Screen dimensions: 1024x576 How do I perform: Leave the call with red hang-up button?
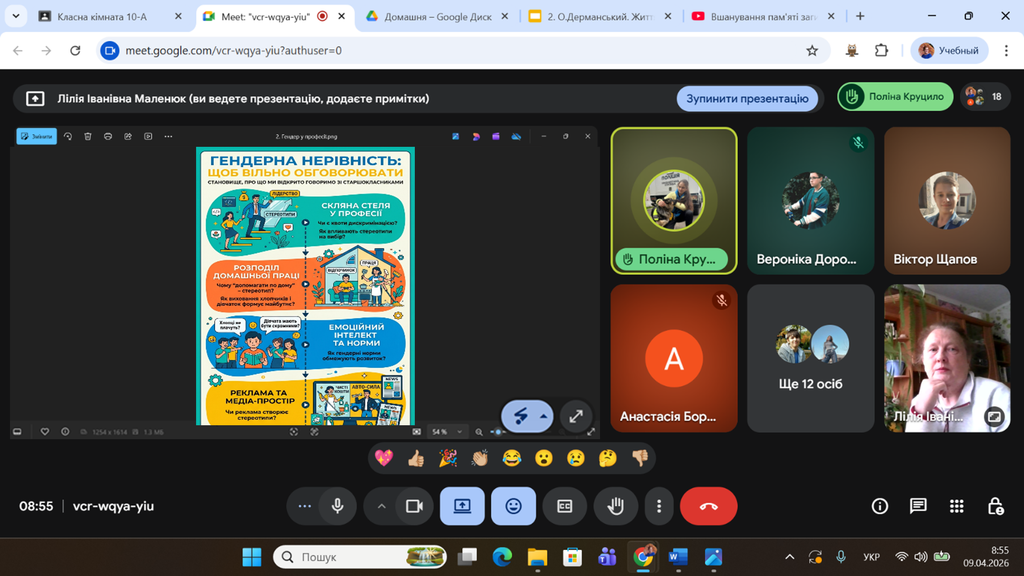(708, 506)
